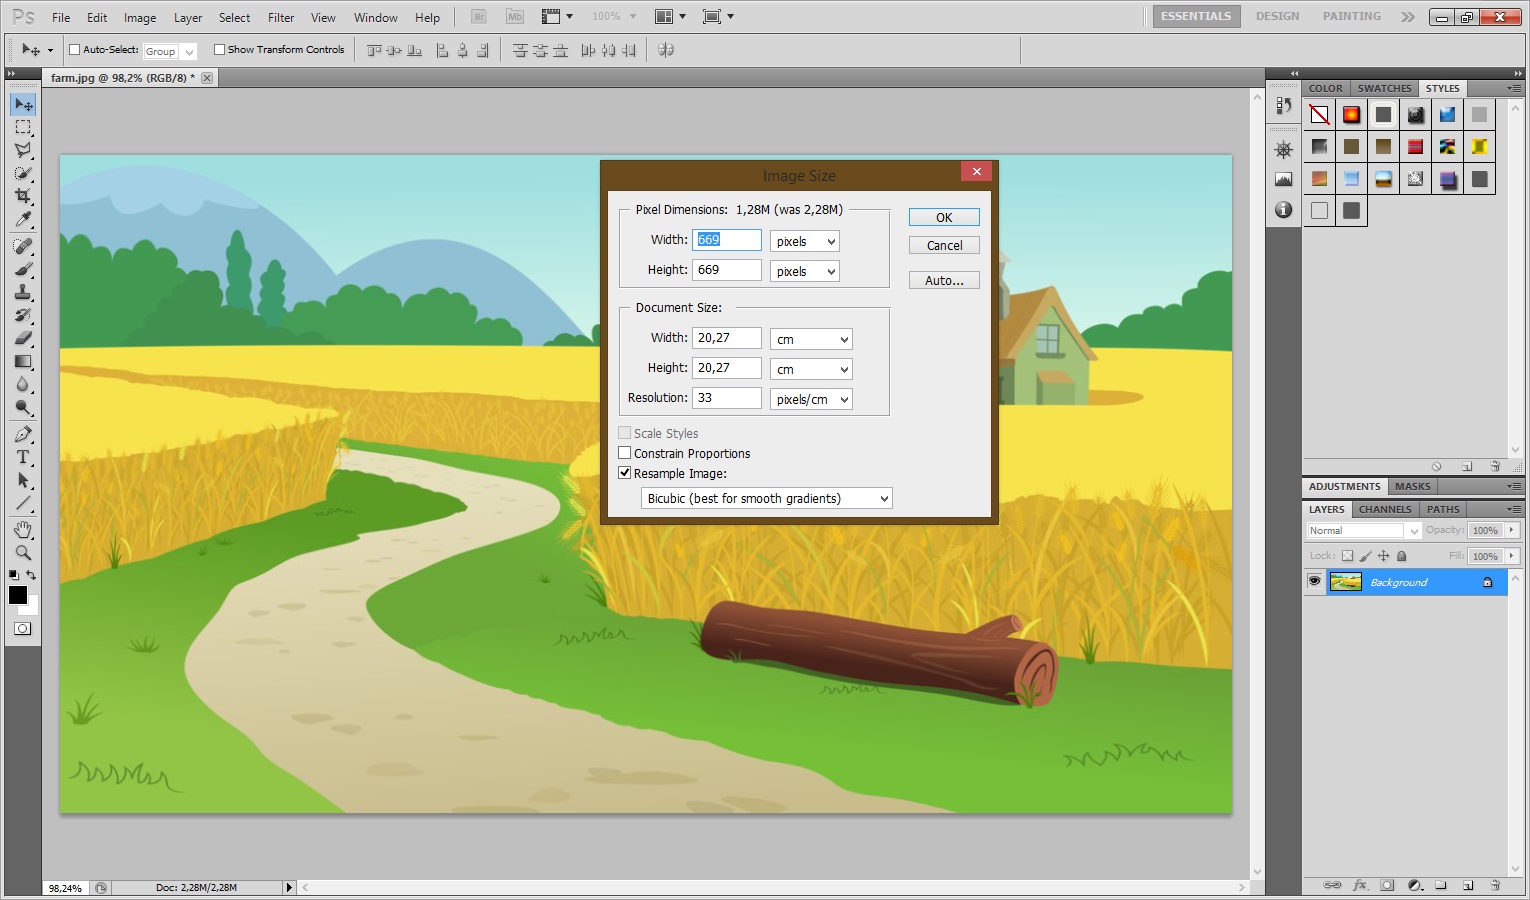Uncheck Resample Image option
This screenshot has height=900, width=1530.
(625, 473)
